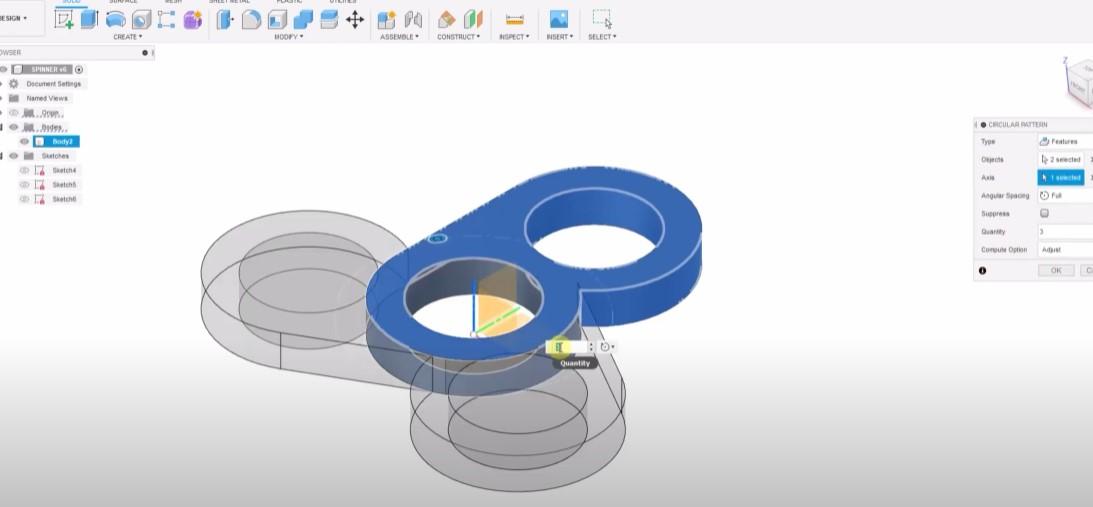The image size is (1093, 507).
Task: Open the Inspect dropdown menu
Action: coord(514,37)
